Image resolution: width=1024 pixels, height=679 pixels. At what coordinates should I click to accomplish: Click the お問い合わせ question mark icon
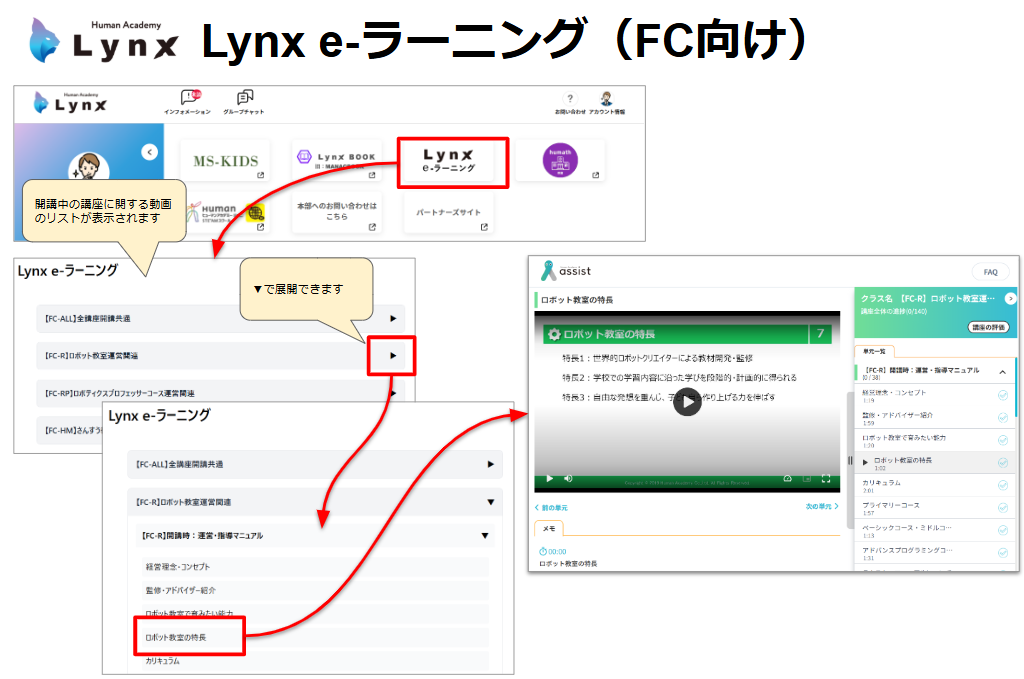[x=570, y=98]
